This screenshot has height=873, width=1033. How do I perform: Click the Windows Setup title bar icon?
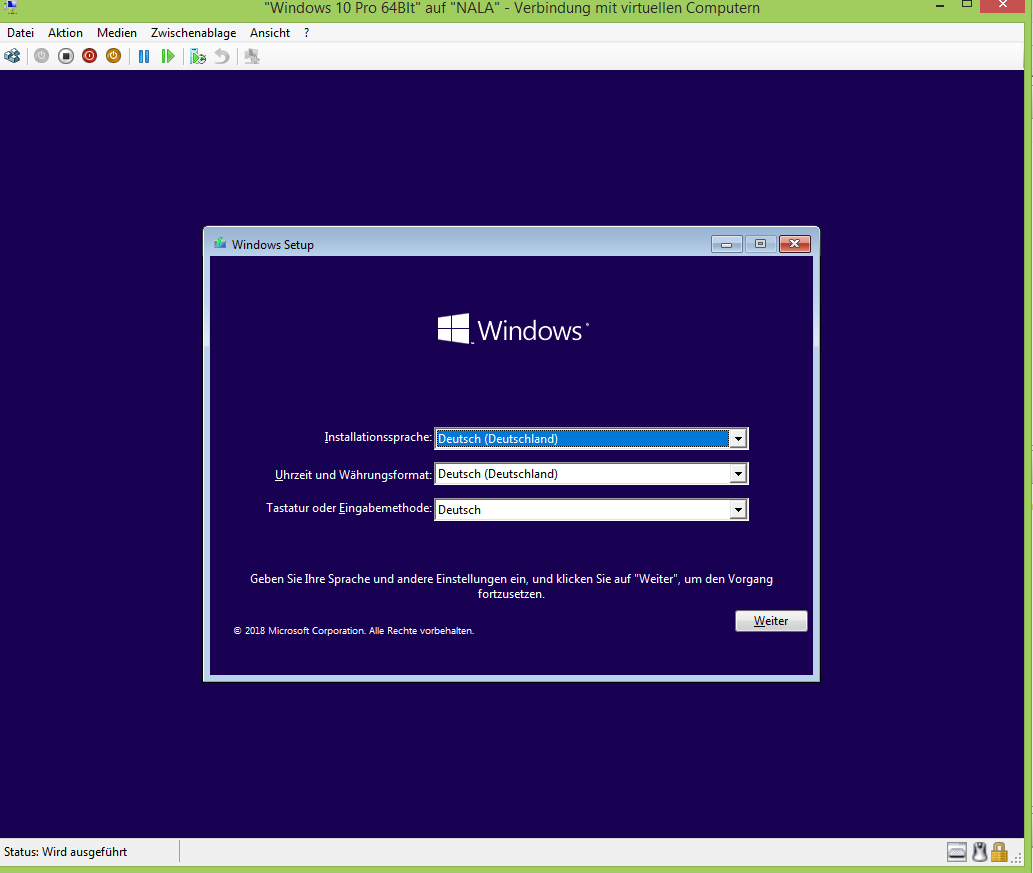220,244
